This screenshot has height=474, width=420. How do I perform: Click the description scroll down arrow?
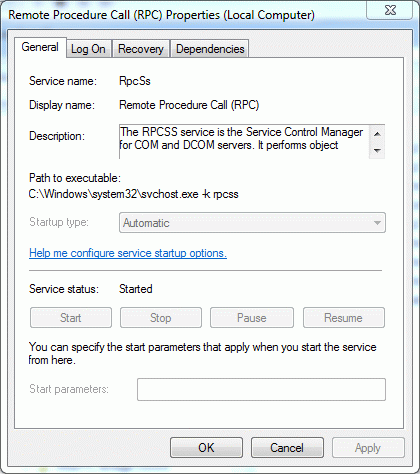(x=377, y=150)
